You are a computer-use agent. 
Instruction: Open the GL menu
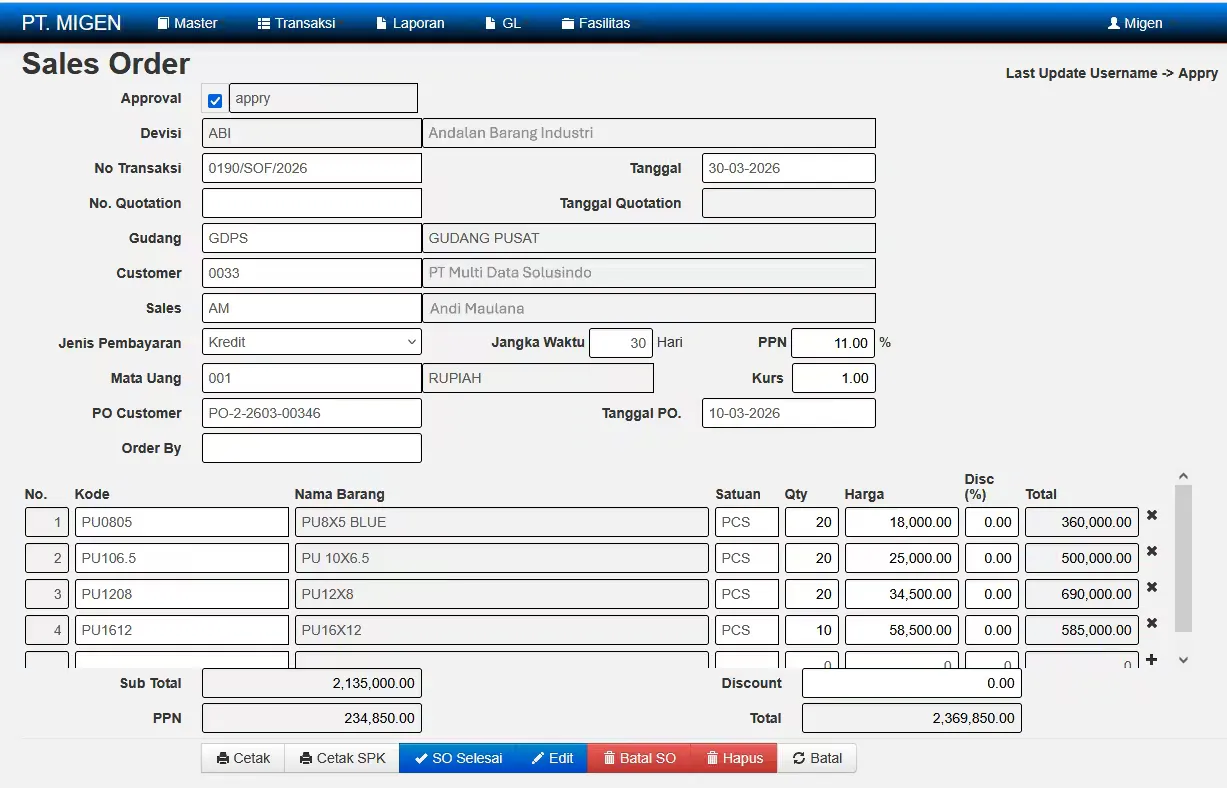(503, 23)
